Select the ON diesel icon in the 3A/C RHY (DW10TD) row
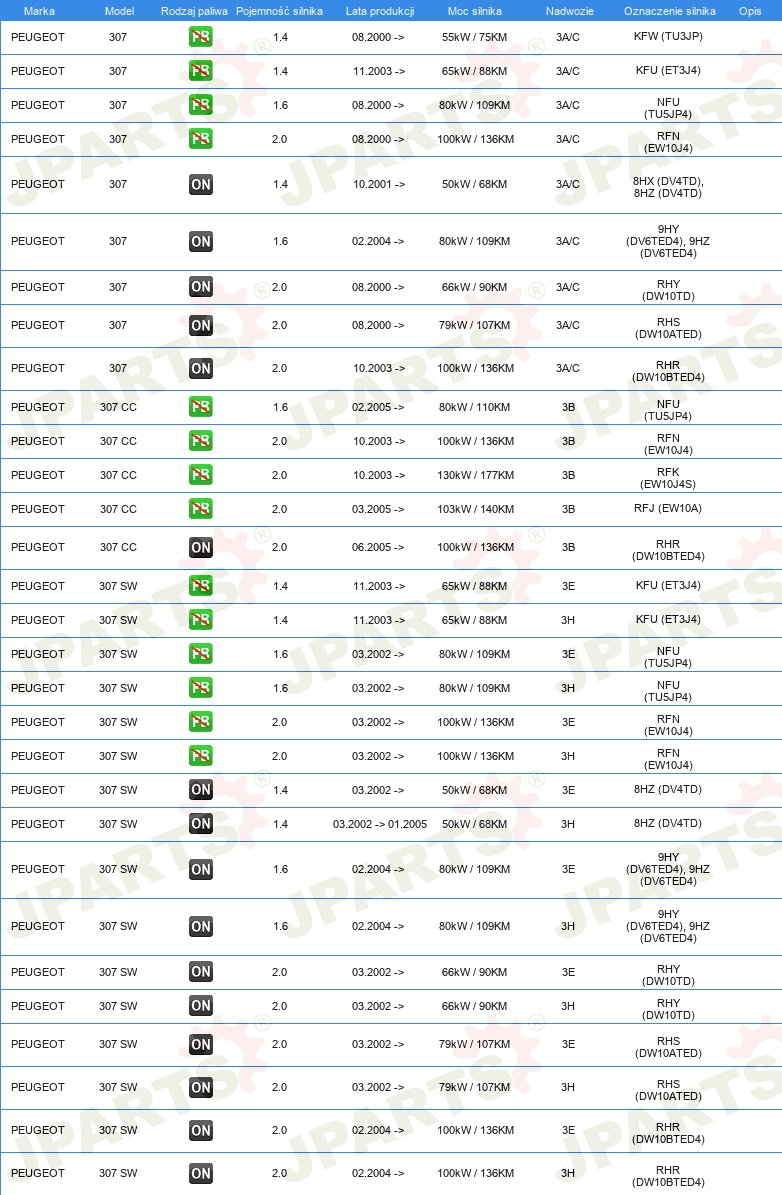This screenshot has width=782, height=1195. click(x=200, y=287)
